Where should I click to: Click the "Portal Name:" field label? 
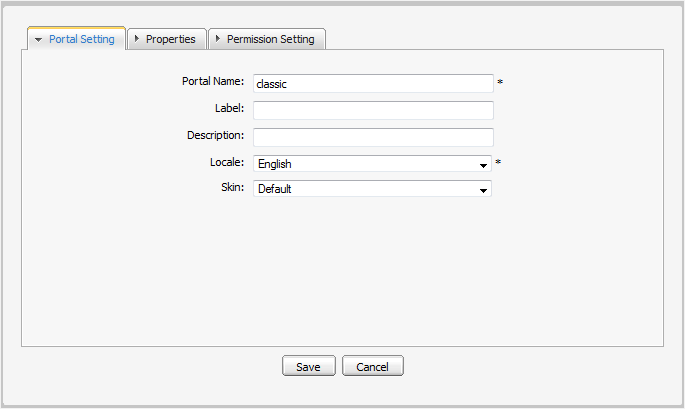coord(213,82)
